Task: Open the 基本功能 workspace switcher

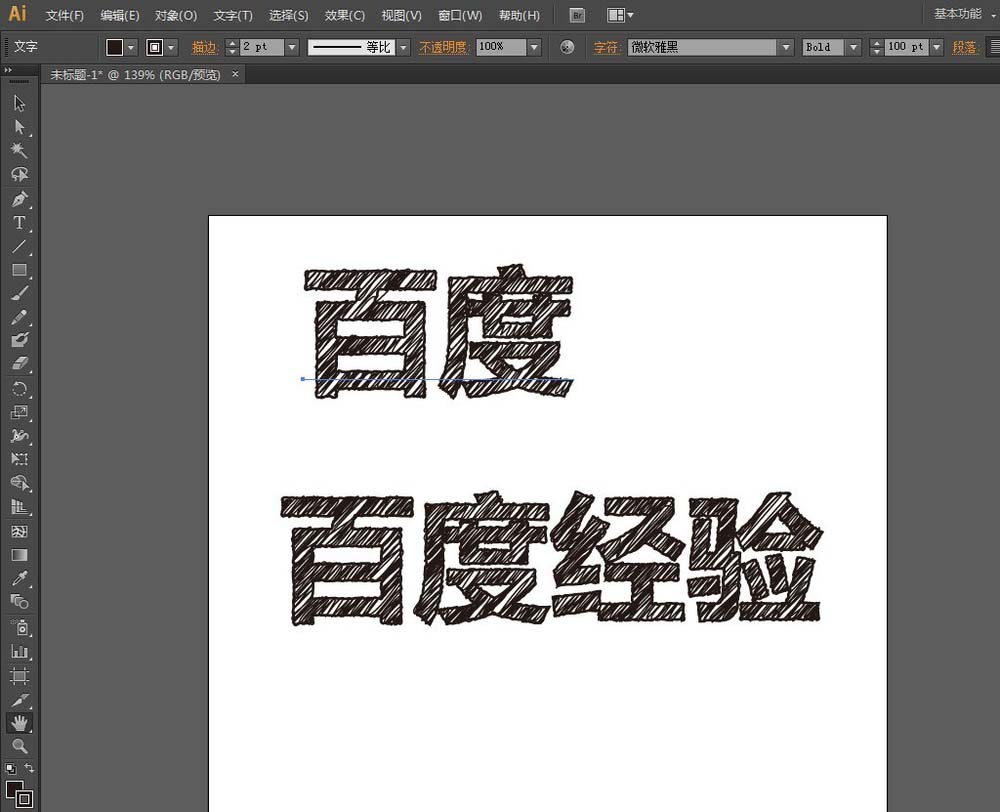Action: 964,14
